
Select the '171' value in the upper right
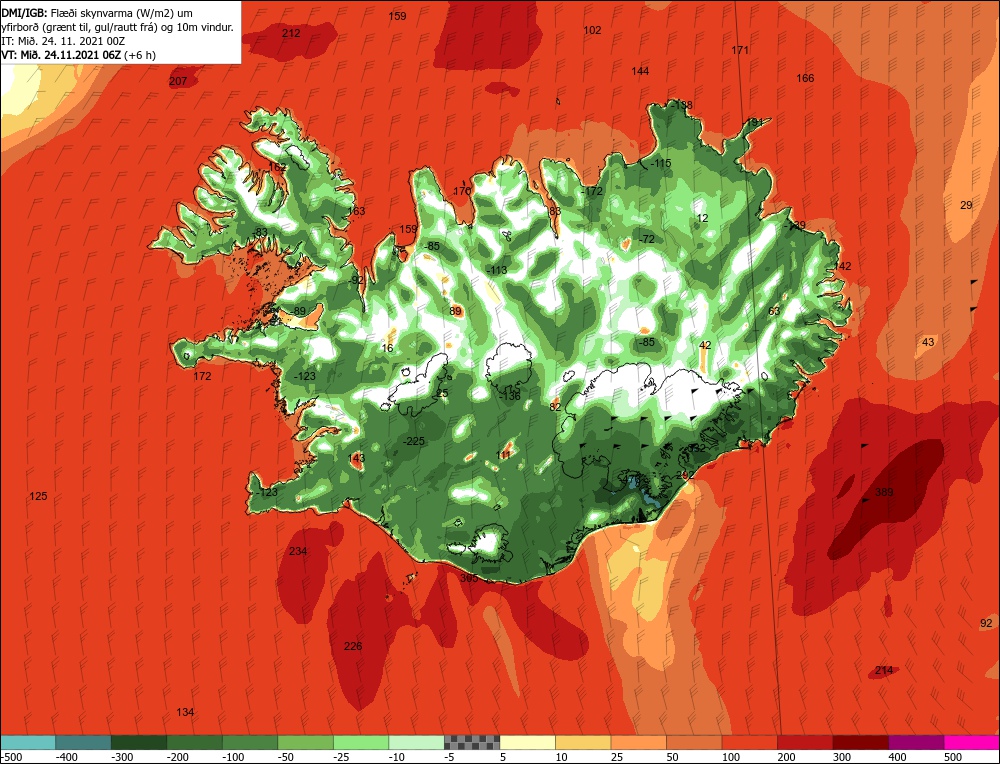point(740,50)
